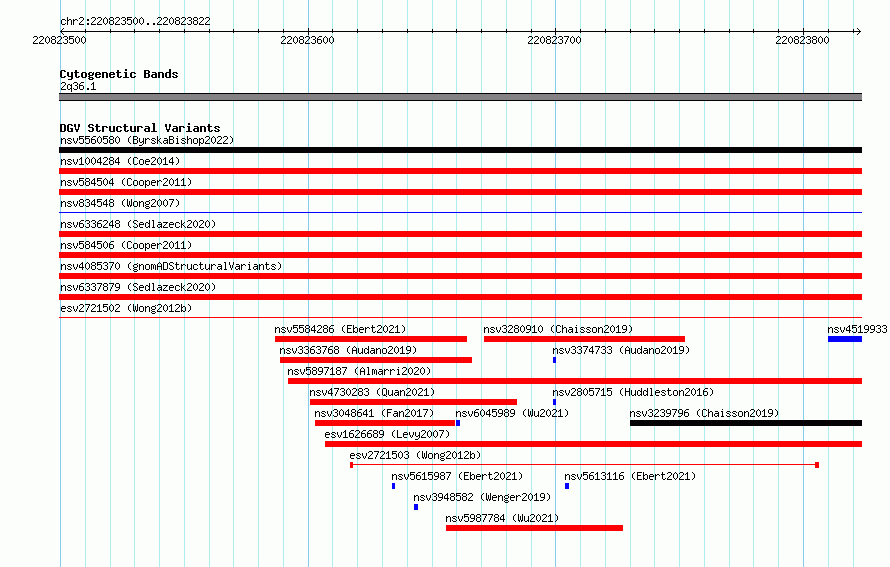The image size is (890, 567).
Task: Select the red nsv5584286 variant bar
Action: click(x=371, y=339)
